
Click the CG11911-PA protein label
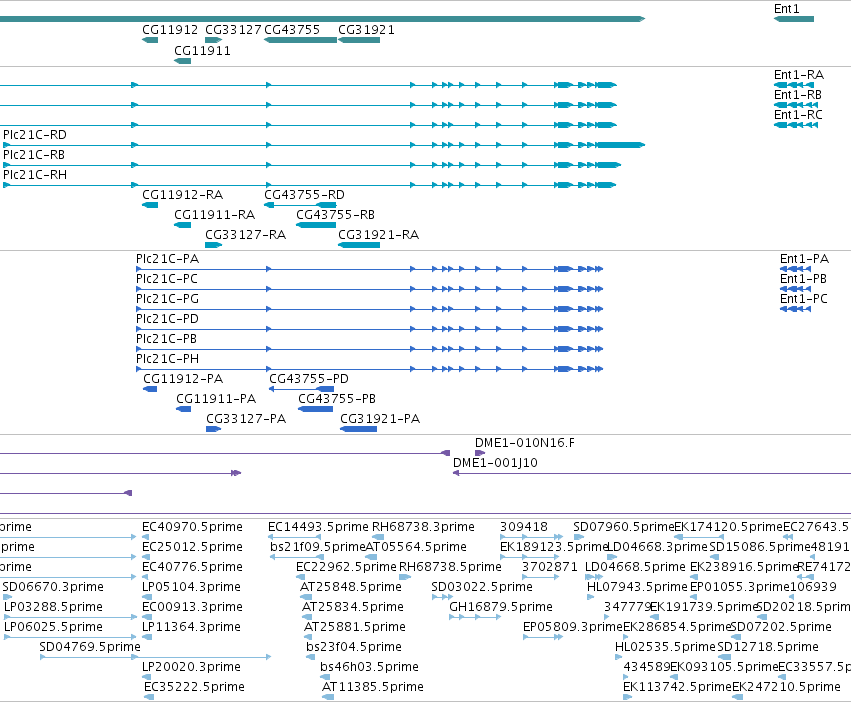coord(216,399)
